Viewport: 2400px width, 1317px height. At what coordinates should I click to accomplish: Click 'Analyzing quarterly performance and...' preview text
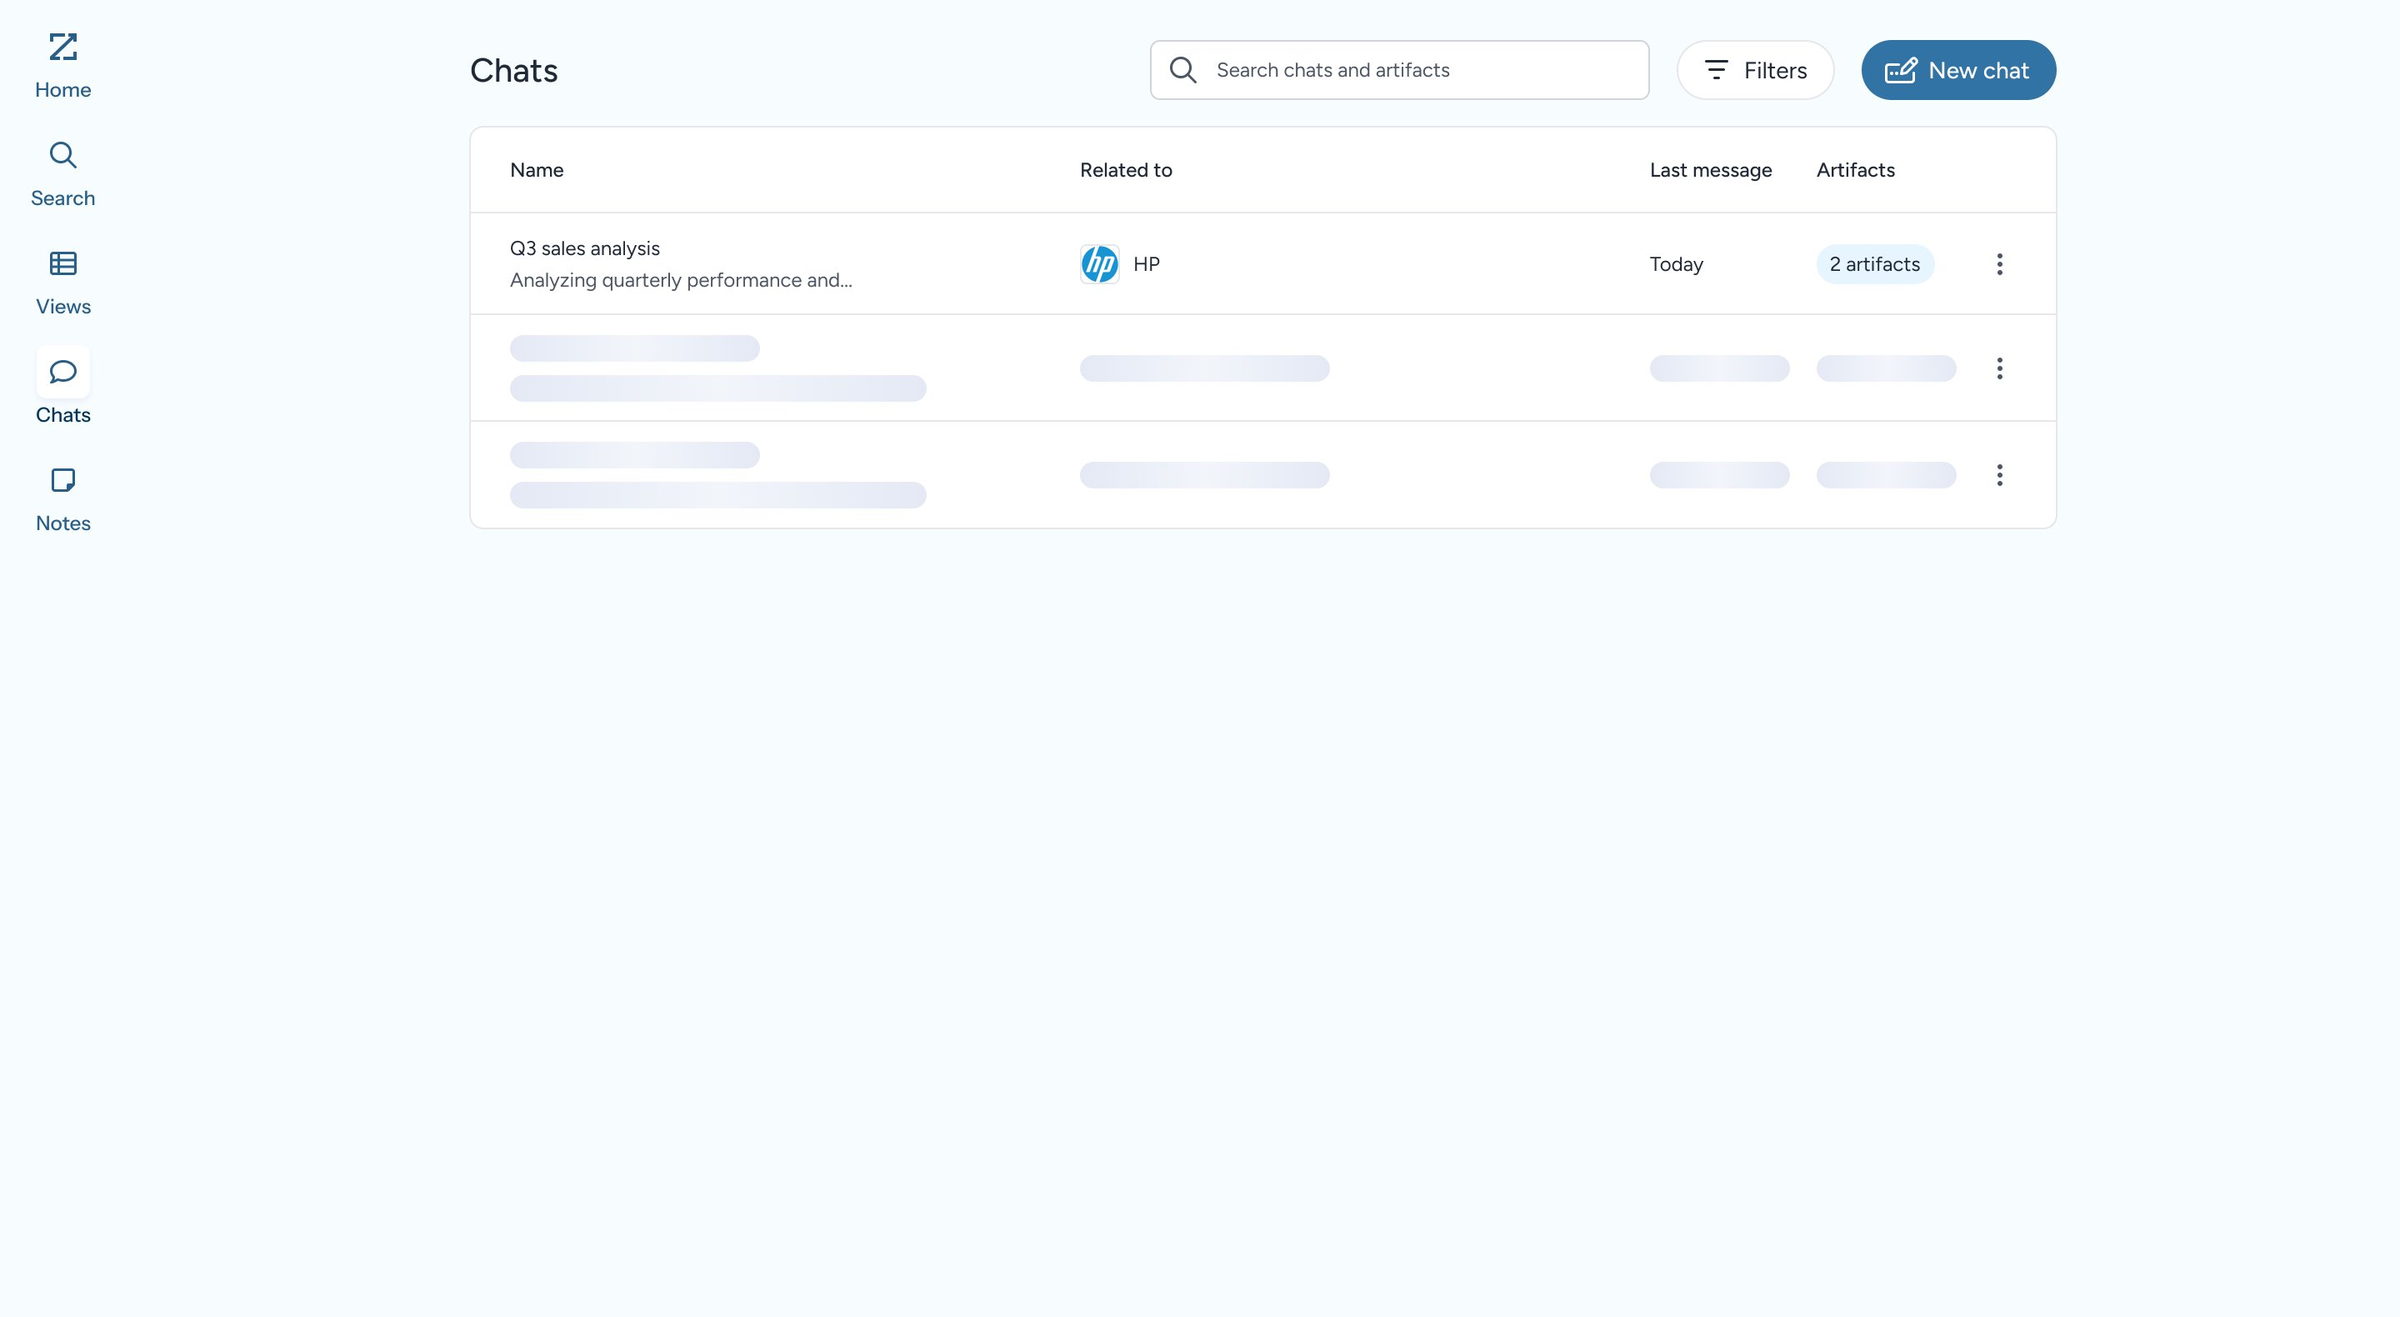click(x=681, y=280)
